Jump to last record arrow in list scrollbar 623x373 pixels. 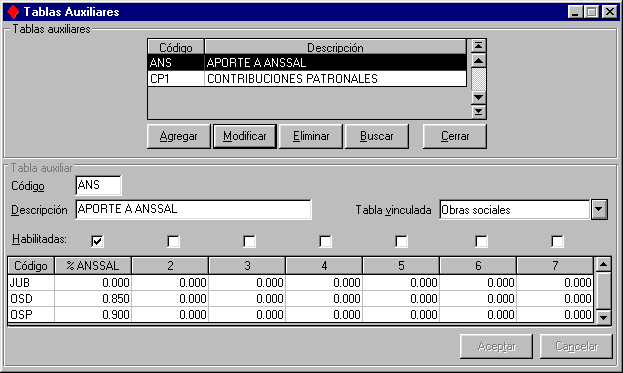tap(478, 112)
